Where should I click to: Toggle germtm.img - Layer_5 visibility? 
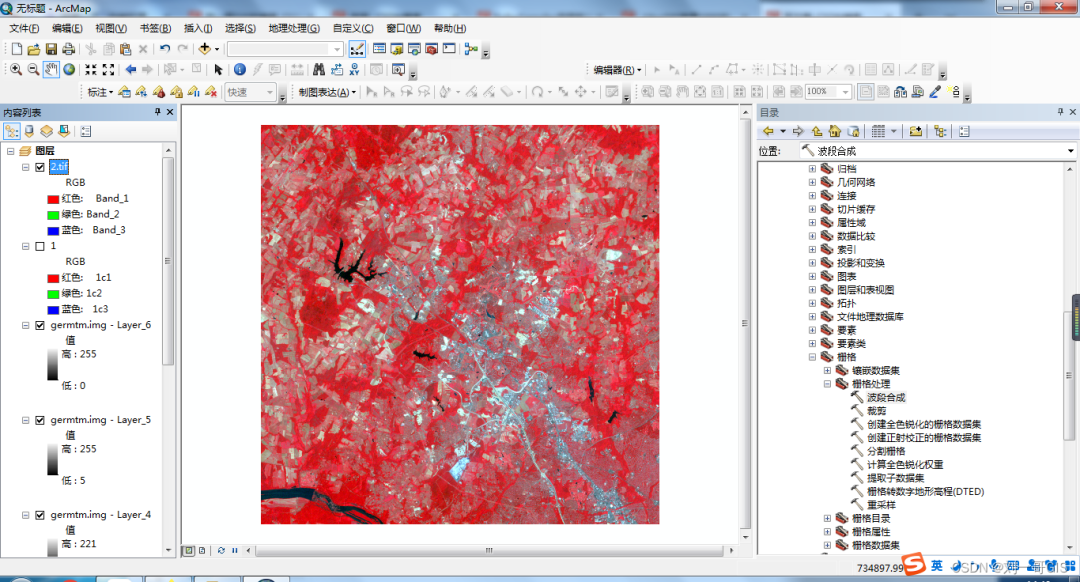click(x=40, y=420)
